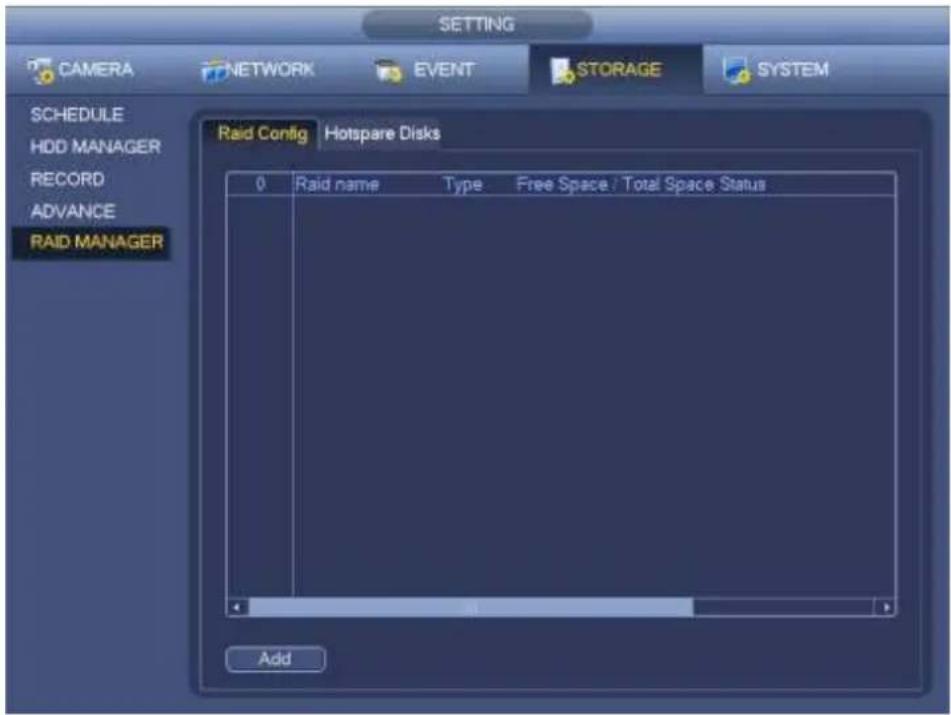This screenshot has width=951, height=715.
Task: Click the scrollbar right arrow
Action: pos(885,607)
